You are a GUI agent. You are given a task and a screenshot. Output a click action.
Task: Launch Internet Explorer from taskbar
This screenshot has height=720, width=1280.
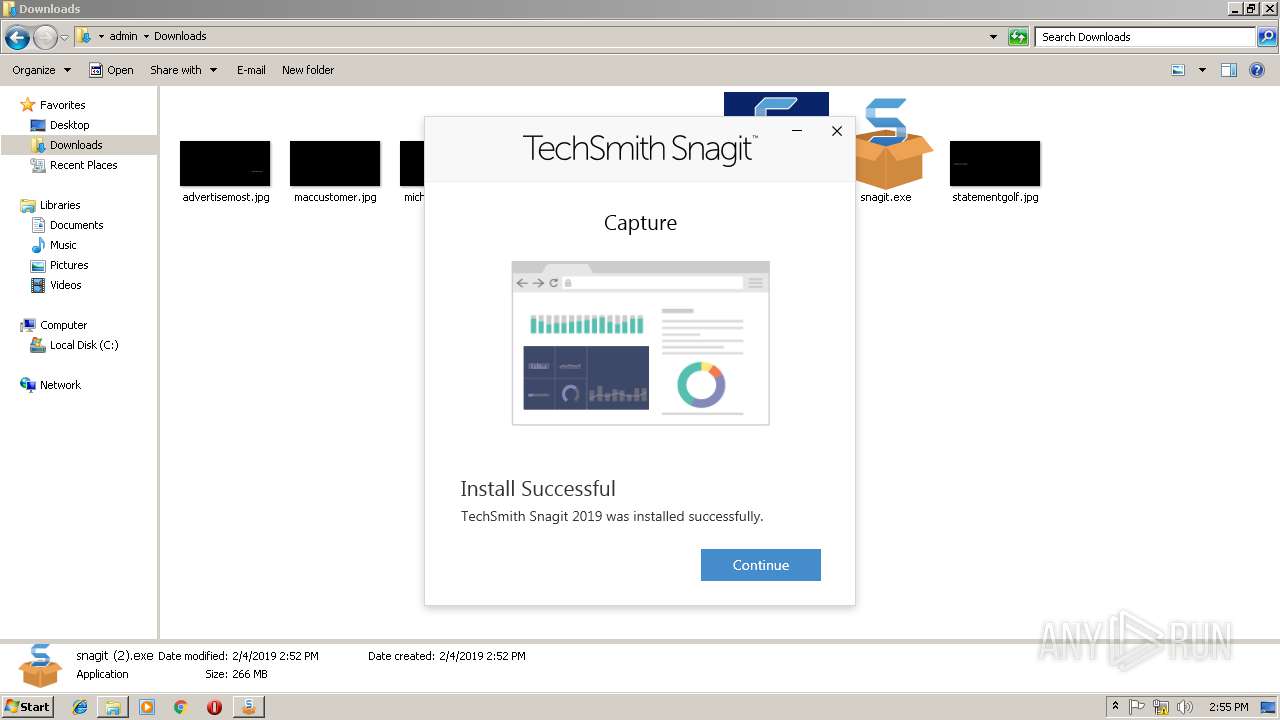coord(80,707)
